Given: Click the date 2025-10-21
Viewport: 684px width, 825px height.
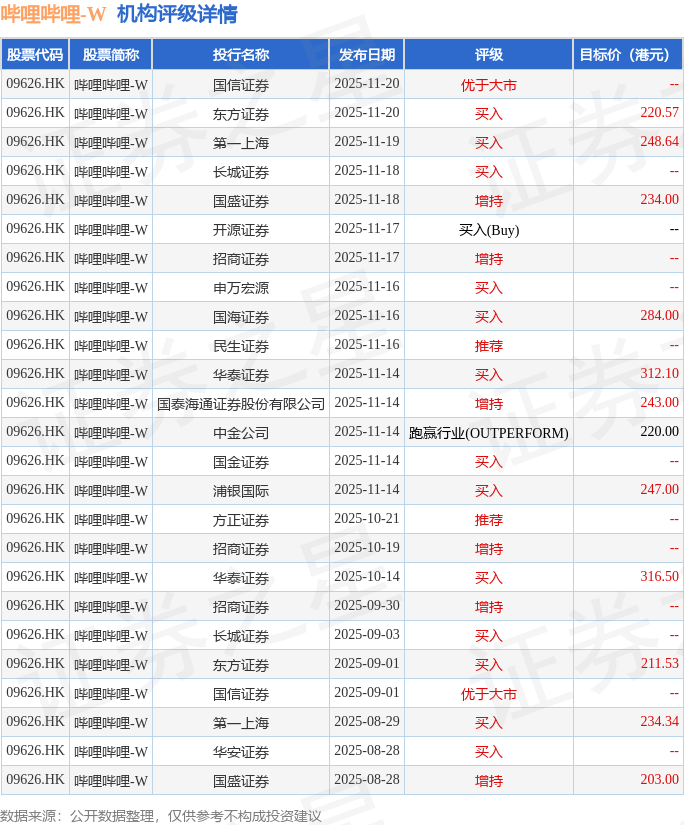Looking at the screenshot, I should point(367,518).
